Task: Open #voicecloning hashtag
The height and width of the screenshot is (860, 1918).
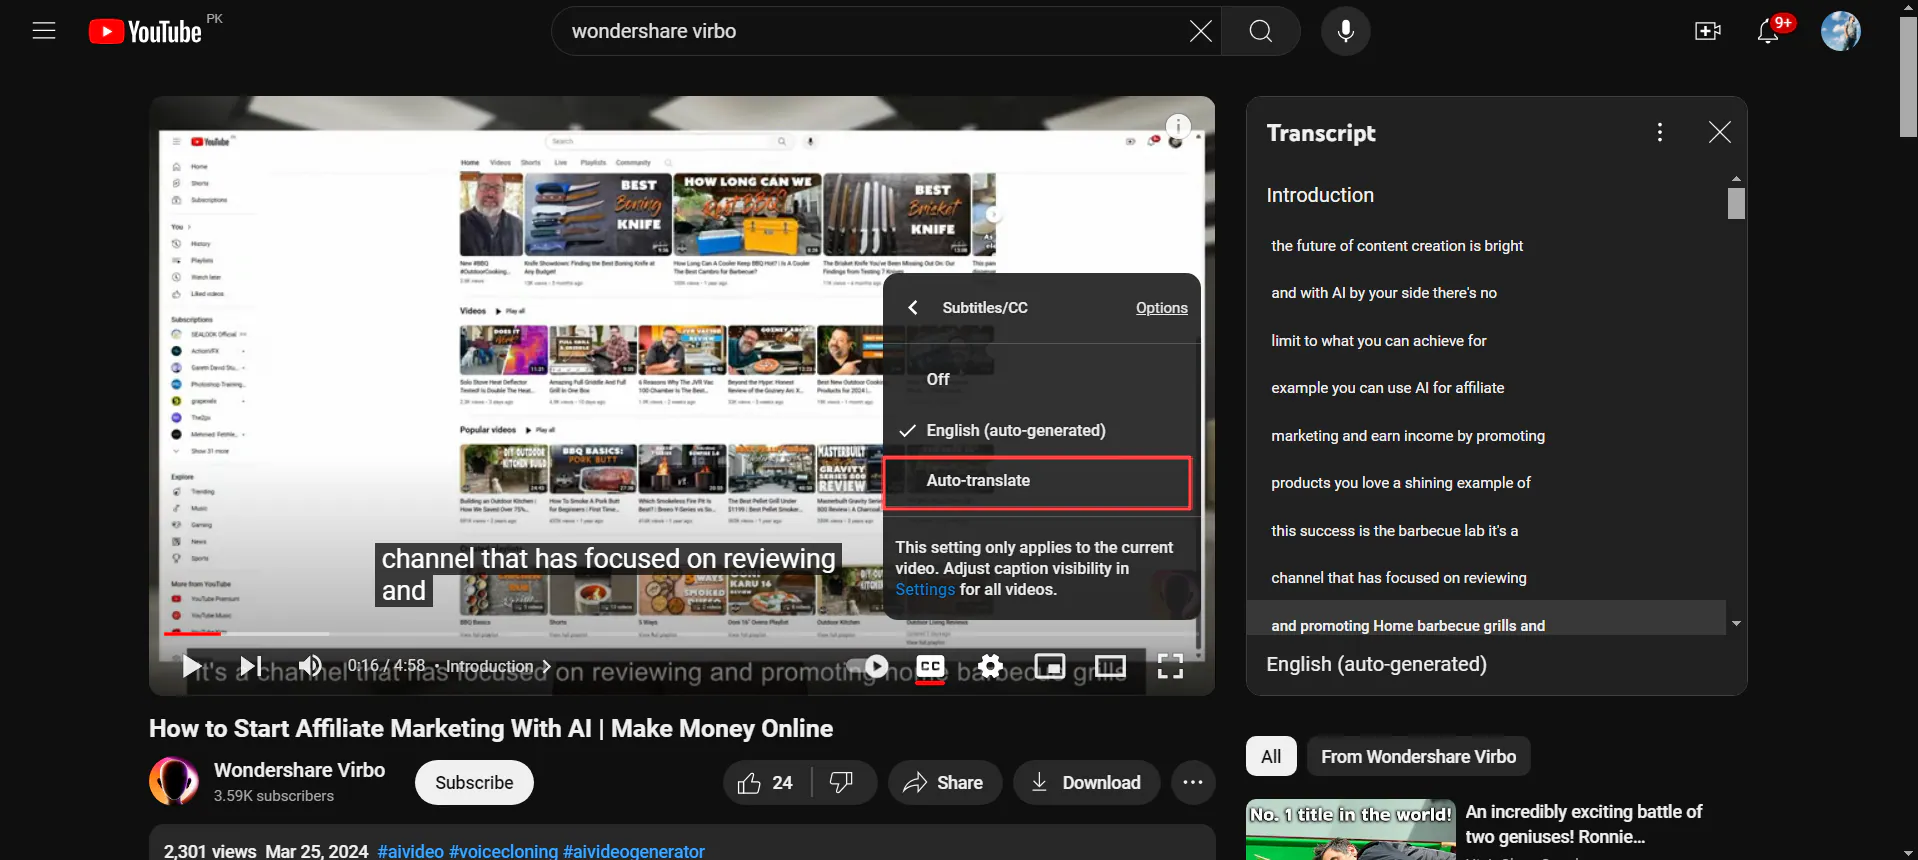Action: coord(503,851)
